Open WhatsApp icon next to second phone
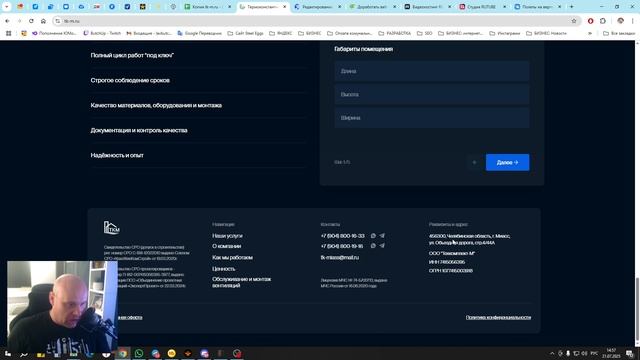The width and height of the screenshot is (640, 360). 373,246
